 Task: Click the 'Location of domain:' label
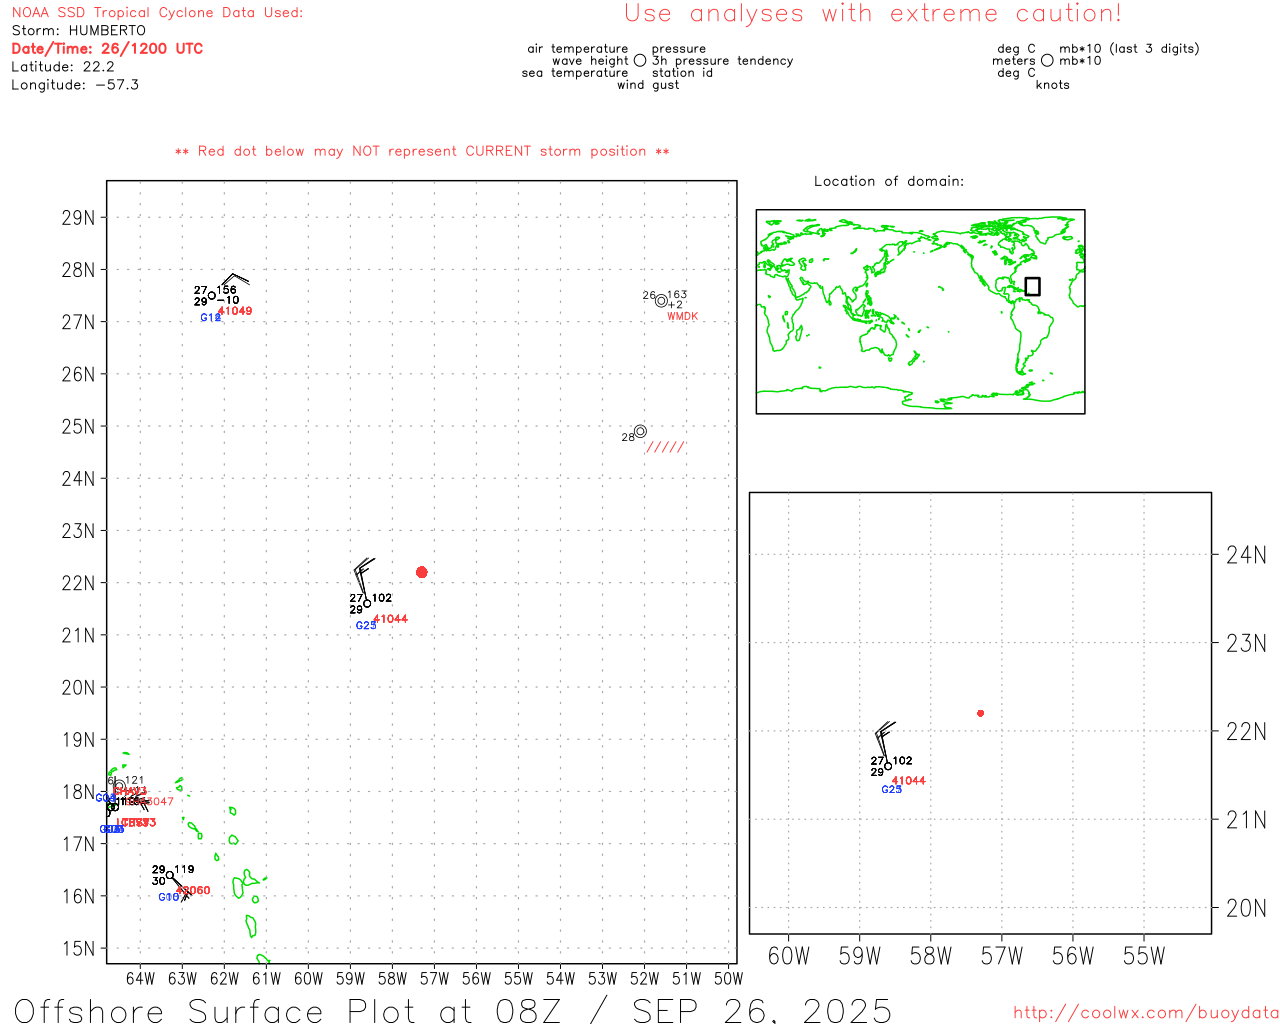[889, 181]
